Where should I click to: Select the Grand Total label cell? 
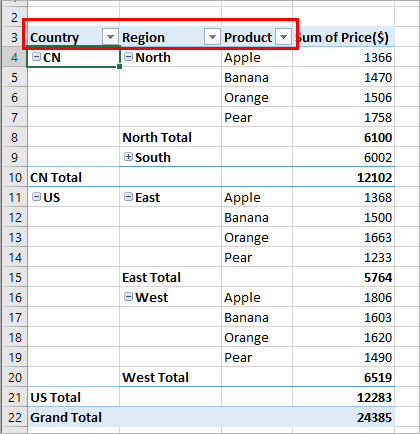coord(73,417)
